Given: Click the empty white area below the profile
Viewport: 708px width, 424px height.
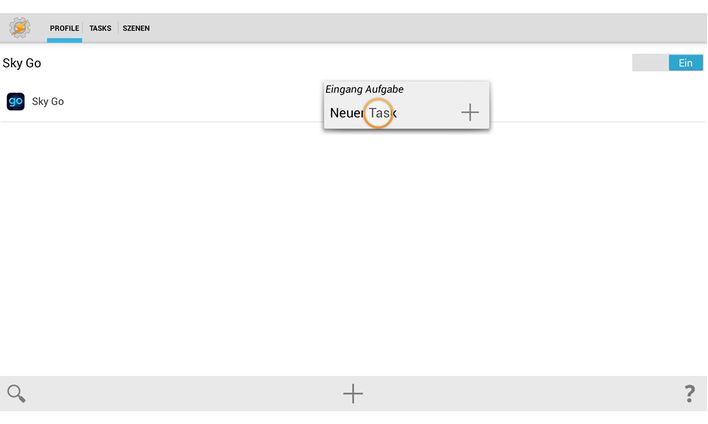Looking at the screenshot, I should coord(354,248).
